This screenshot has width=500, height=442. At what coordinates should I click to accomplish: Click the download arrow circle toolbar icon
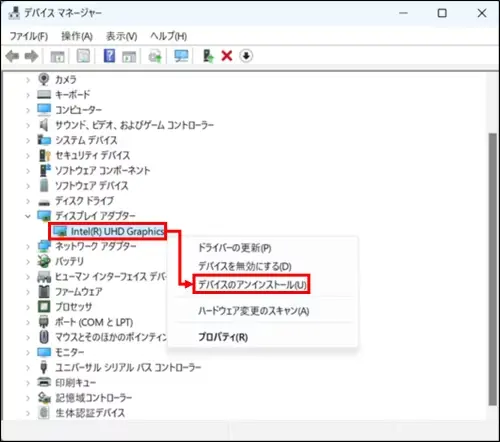pos(246,56)
